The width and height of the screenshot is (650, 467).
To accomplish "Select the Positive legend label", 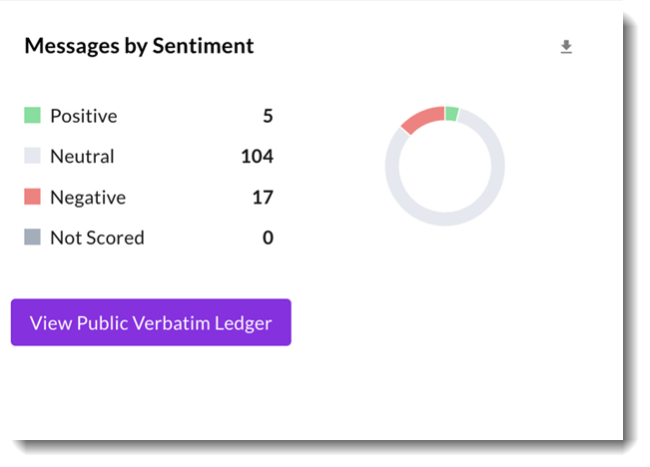I will pyautogui.click(x=83, y=116).
